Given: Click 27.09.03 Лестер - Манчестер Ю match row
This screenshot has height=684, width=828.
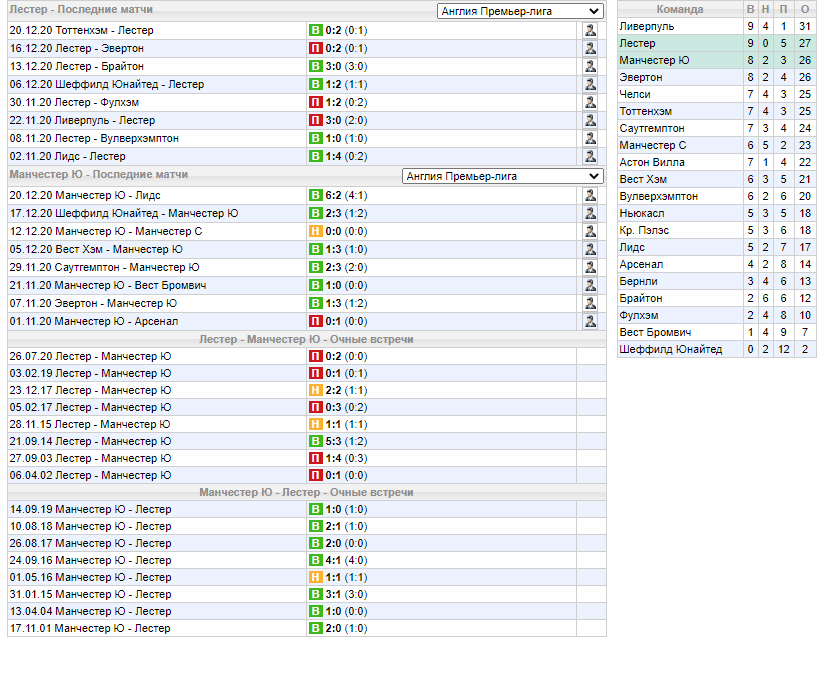Looking at the screenshot, I should [x=307, y=458].
